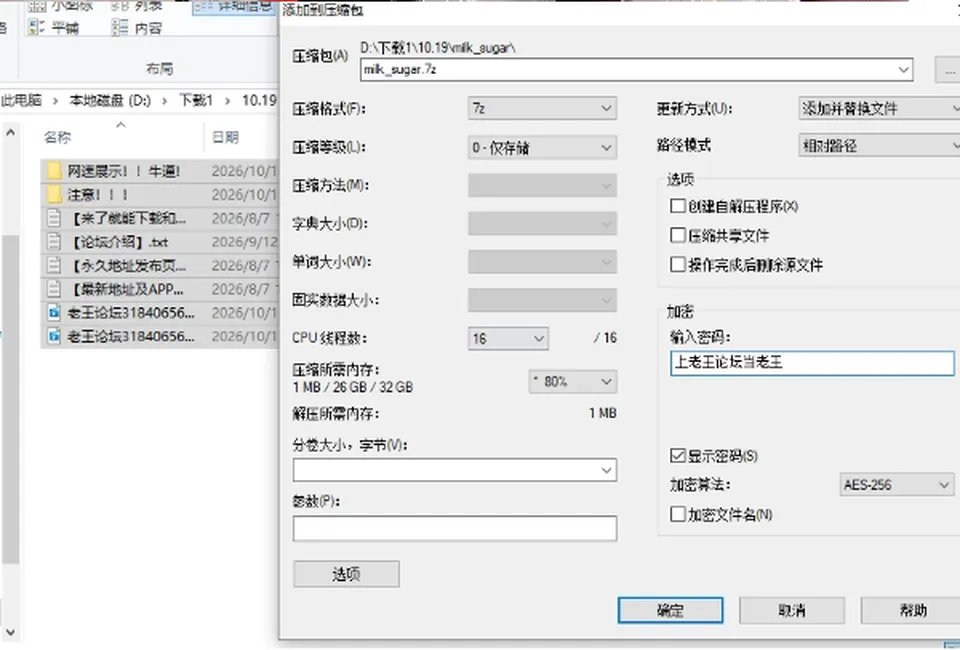Image resolution: width=960 pixels, height=650 pixels.
Task: Open the 80% memory usage dropdown
Action: point(572,381)
